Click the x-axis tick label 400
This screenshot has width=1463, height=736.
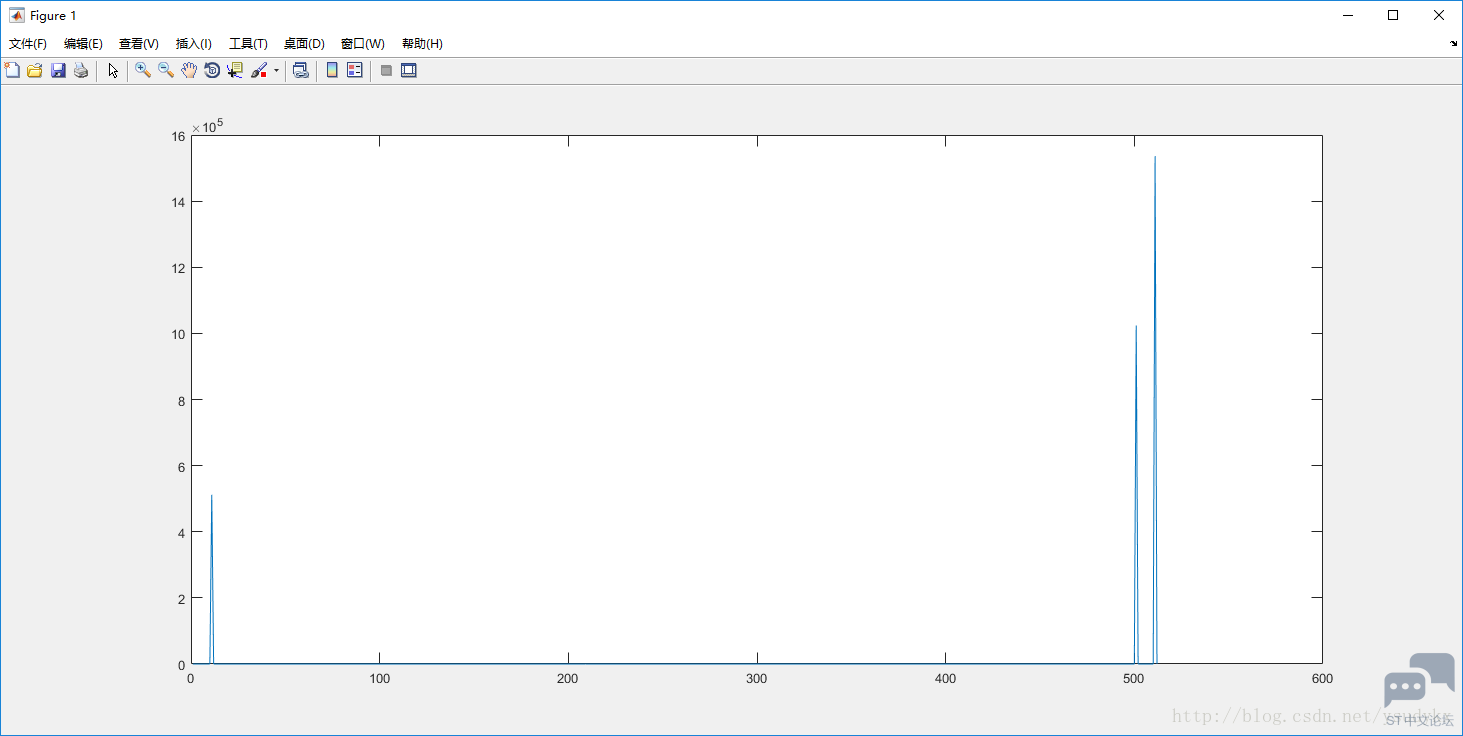click(x=945, y=679)
